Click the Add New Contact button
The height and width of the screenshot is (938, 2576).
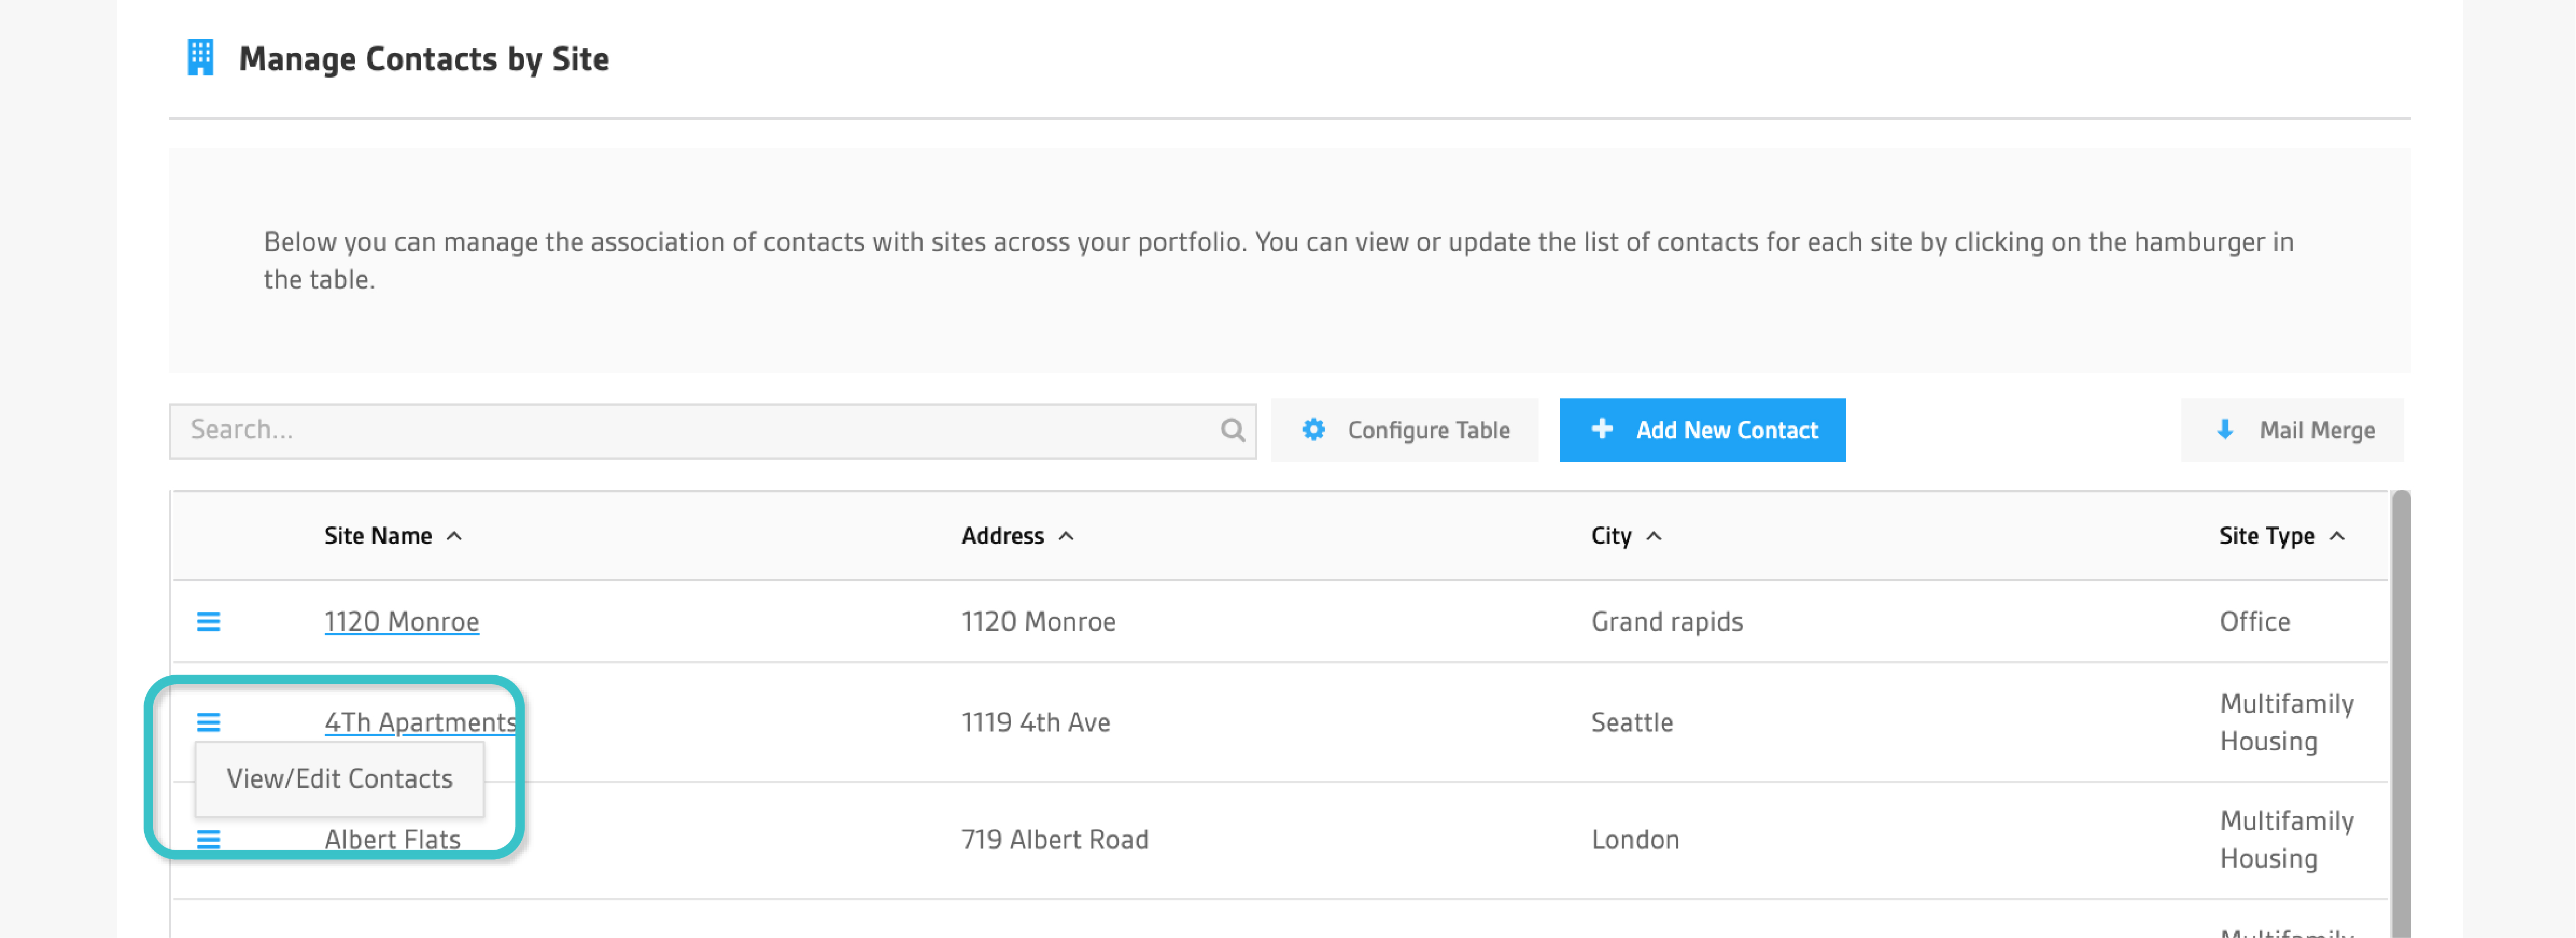1702,430
